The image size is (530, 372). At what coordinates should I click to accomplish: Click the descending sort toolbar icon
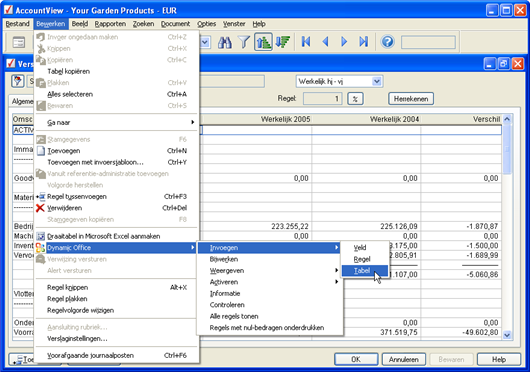pyautogui.click(x=283, y=42)
